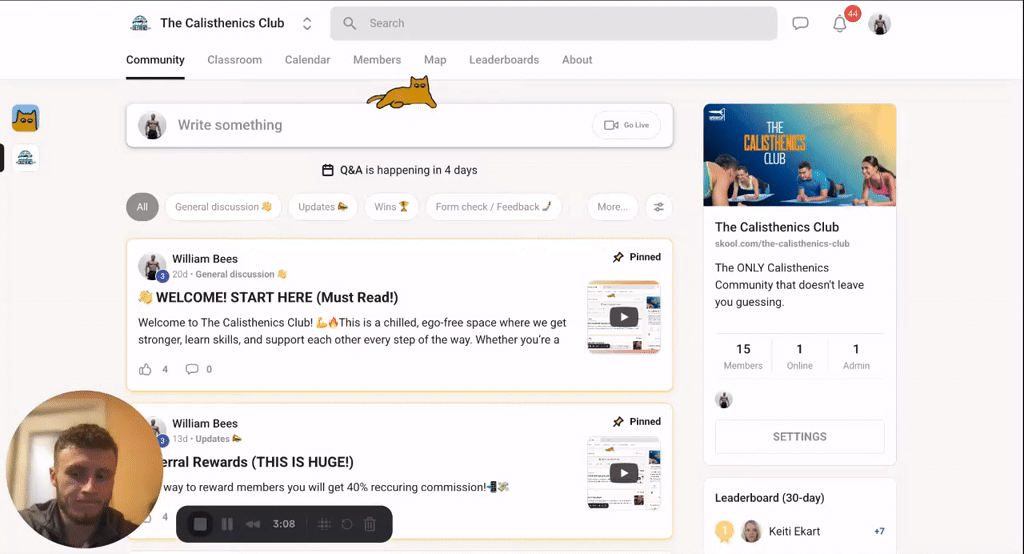Open the Calendar tab
Screen dimensions: 1024x554
click(308, 60)
